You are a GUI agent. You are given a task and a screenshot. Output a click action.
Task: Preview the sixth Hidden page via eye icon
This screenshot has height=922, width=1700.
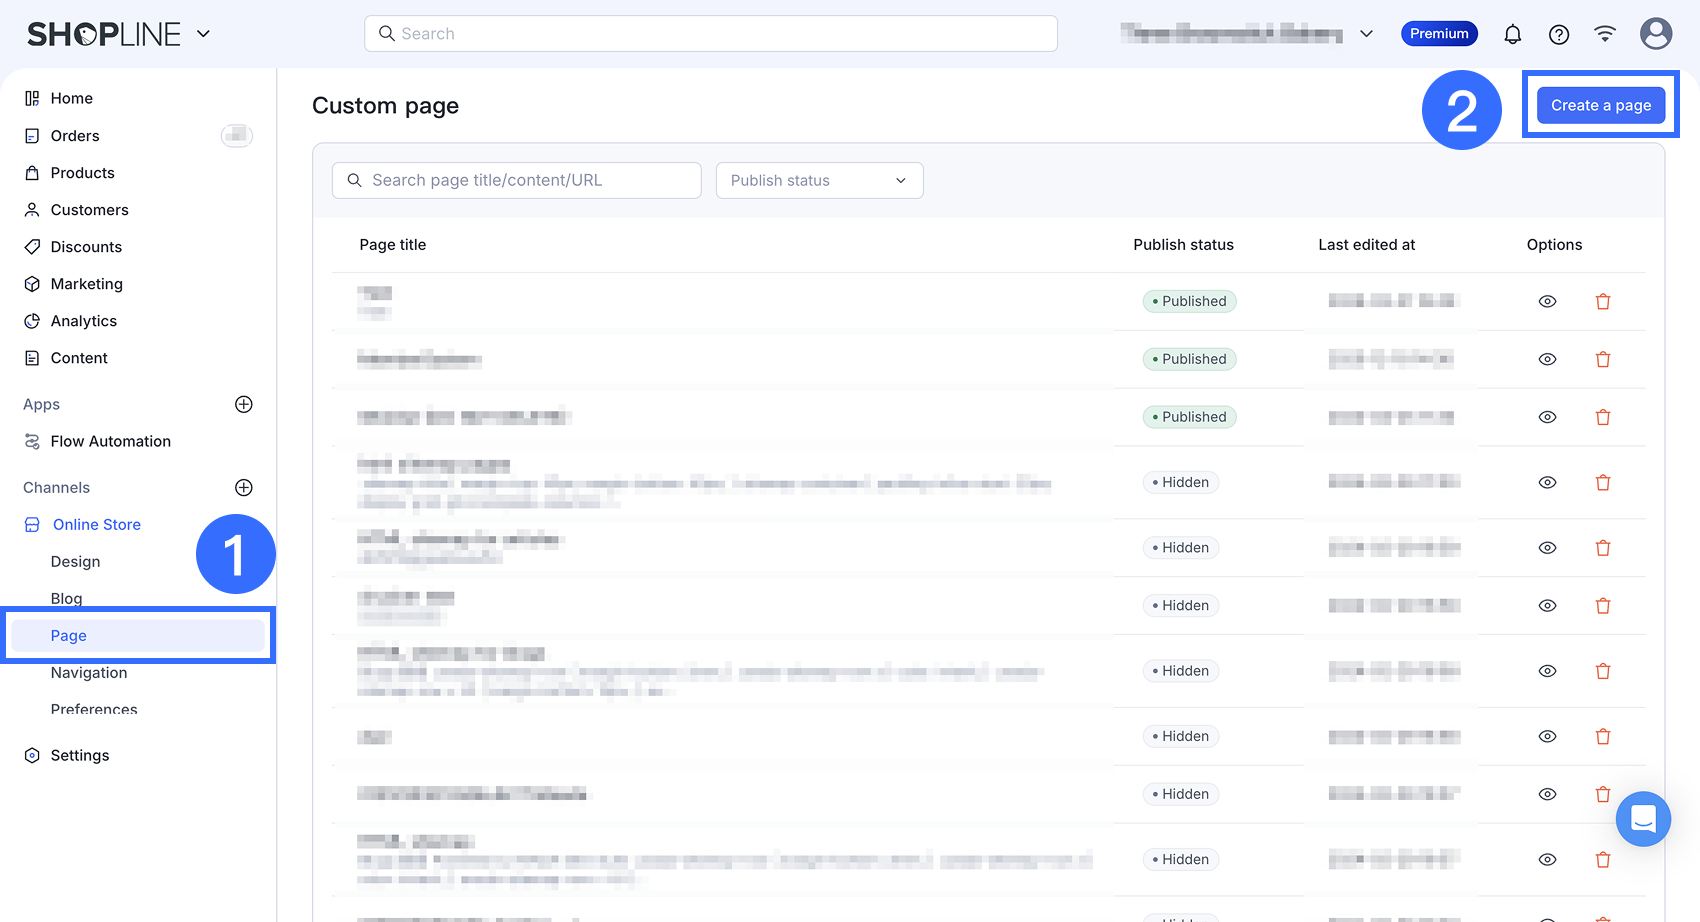1547,795
